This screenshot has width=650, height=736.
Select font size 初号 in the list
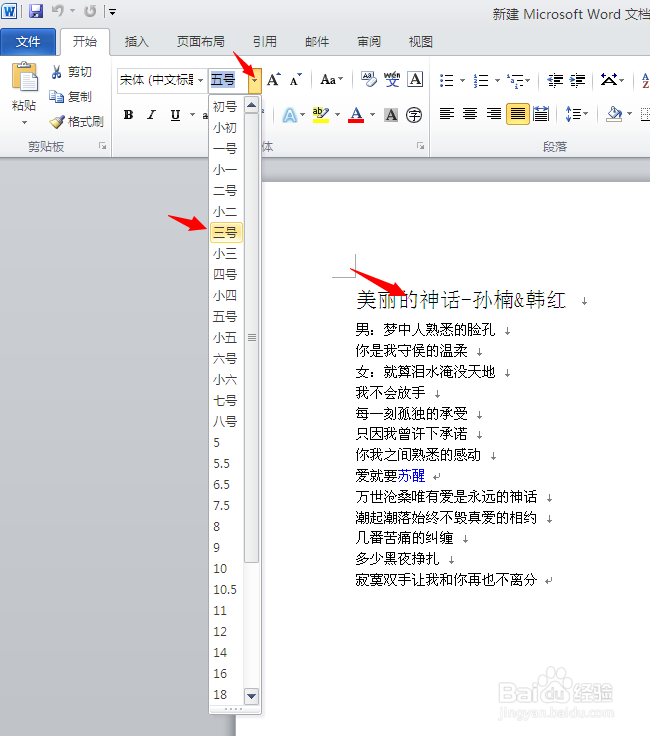pos(226,107)
